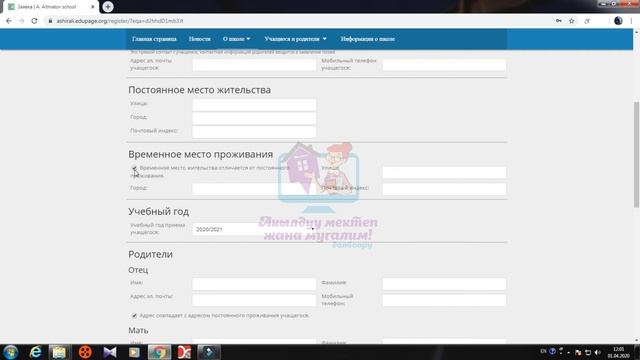Screen dimensions: 640x360
Task: Open 'Информация о школе' menu item
Action: 368,39
